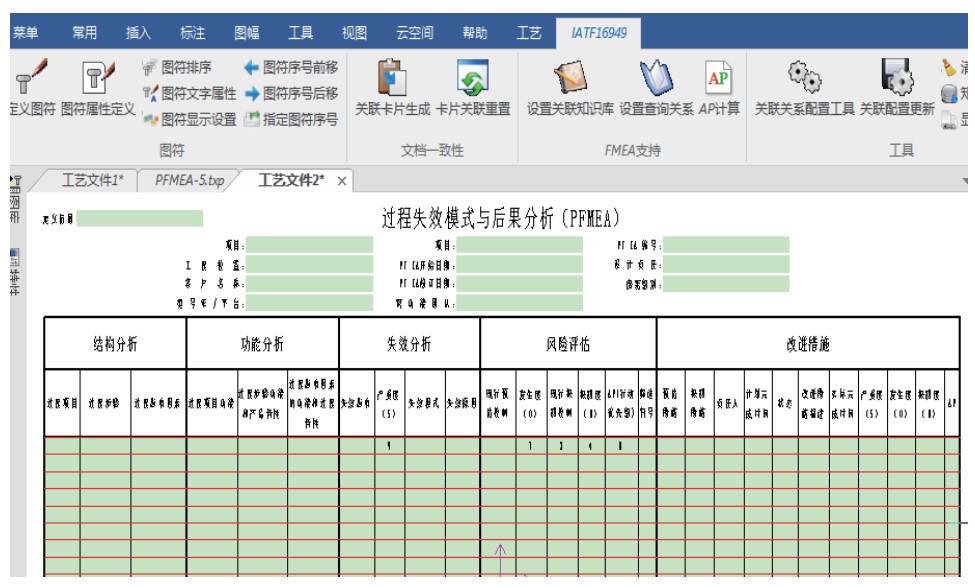Open the 菜单 dropdown menu
The width and height of the screenshot is (975, 588).
[x=25, y=33]
